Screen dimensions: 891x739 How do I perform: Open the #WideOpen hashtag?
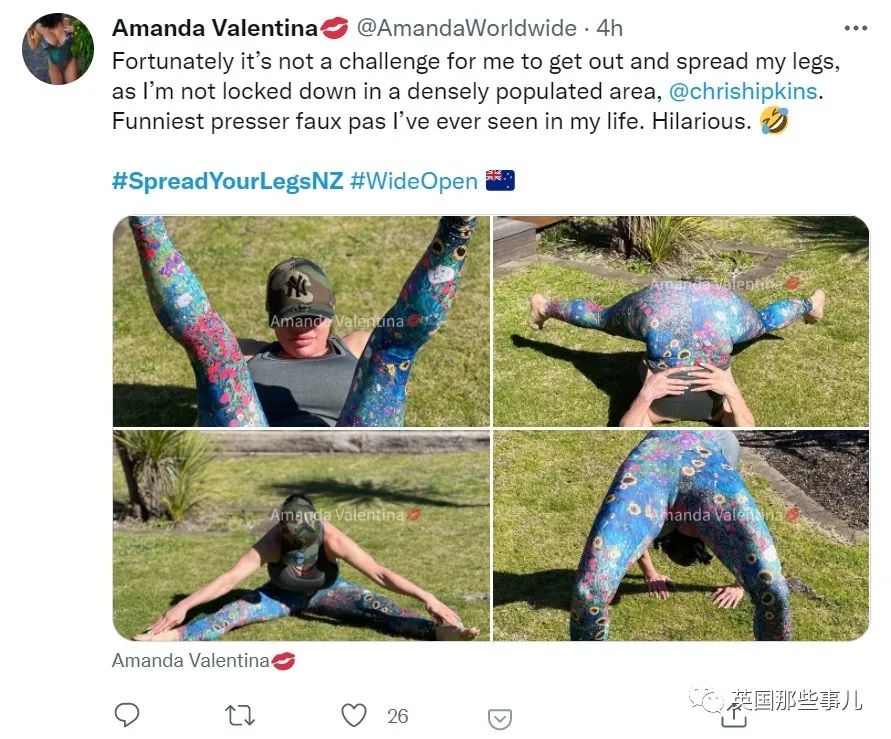point(412,181)
